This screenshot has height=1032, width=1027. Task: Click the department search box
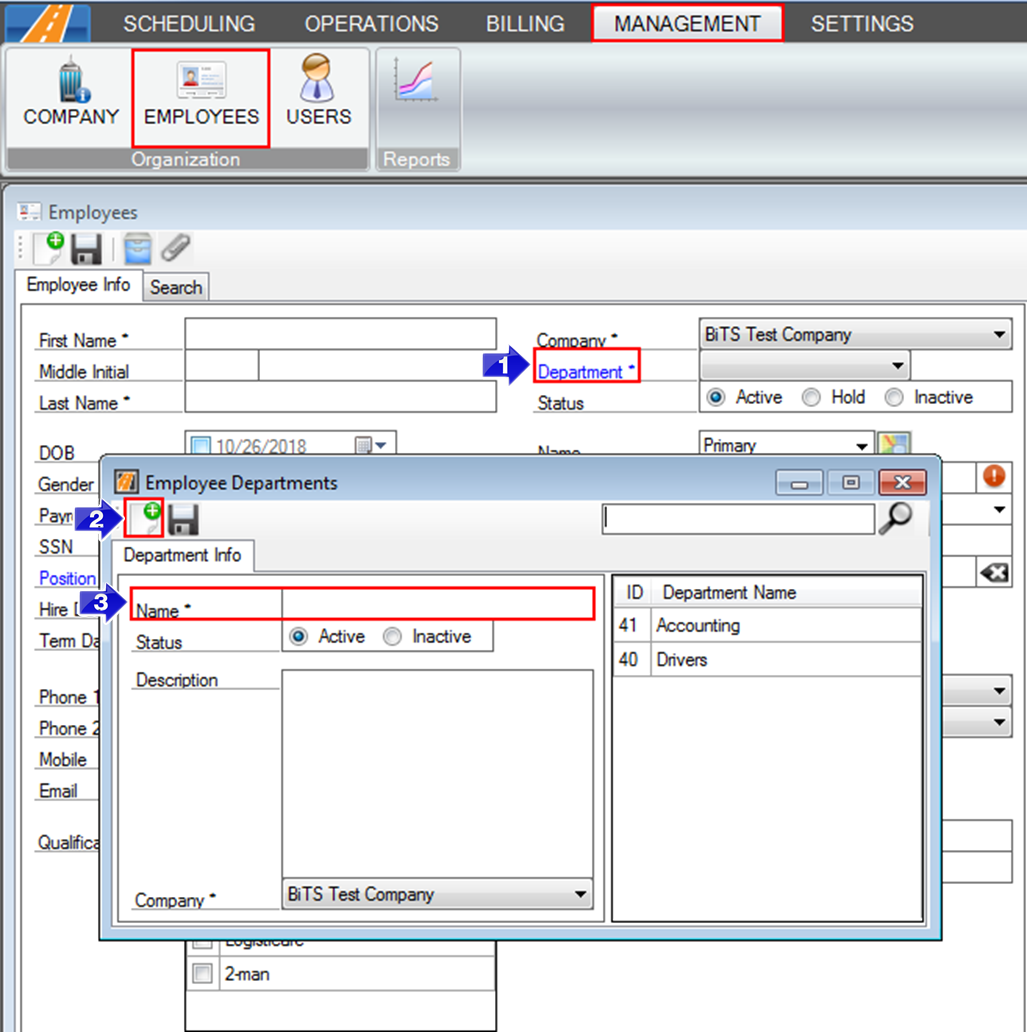coord(739,519)
